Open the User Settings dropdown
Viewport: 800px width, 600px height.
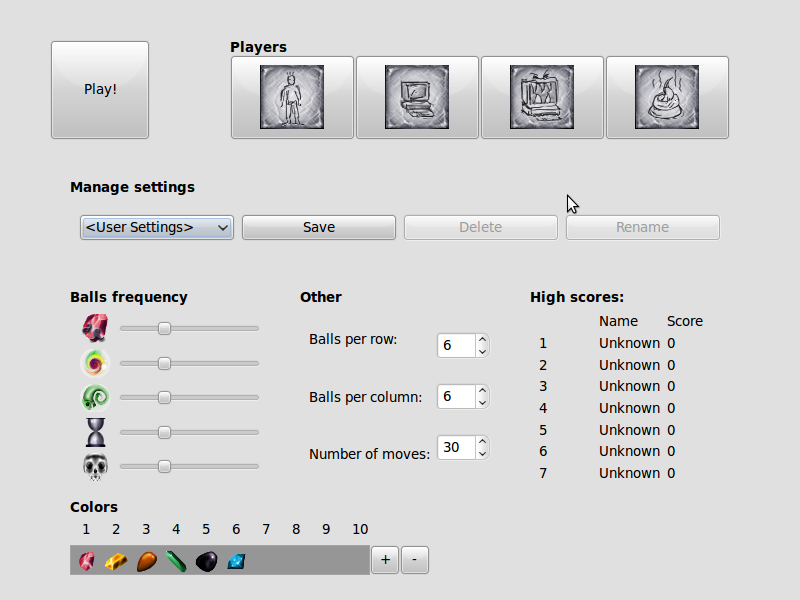(x=156, y=227)
